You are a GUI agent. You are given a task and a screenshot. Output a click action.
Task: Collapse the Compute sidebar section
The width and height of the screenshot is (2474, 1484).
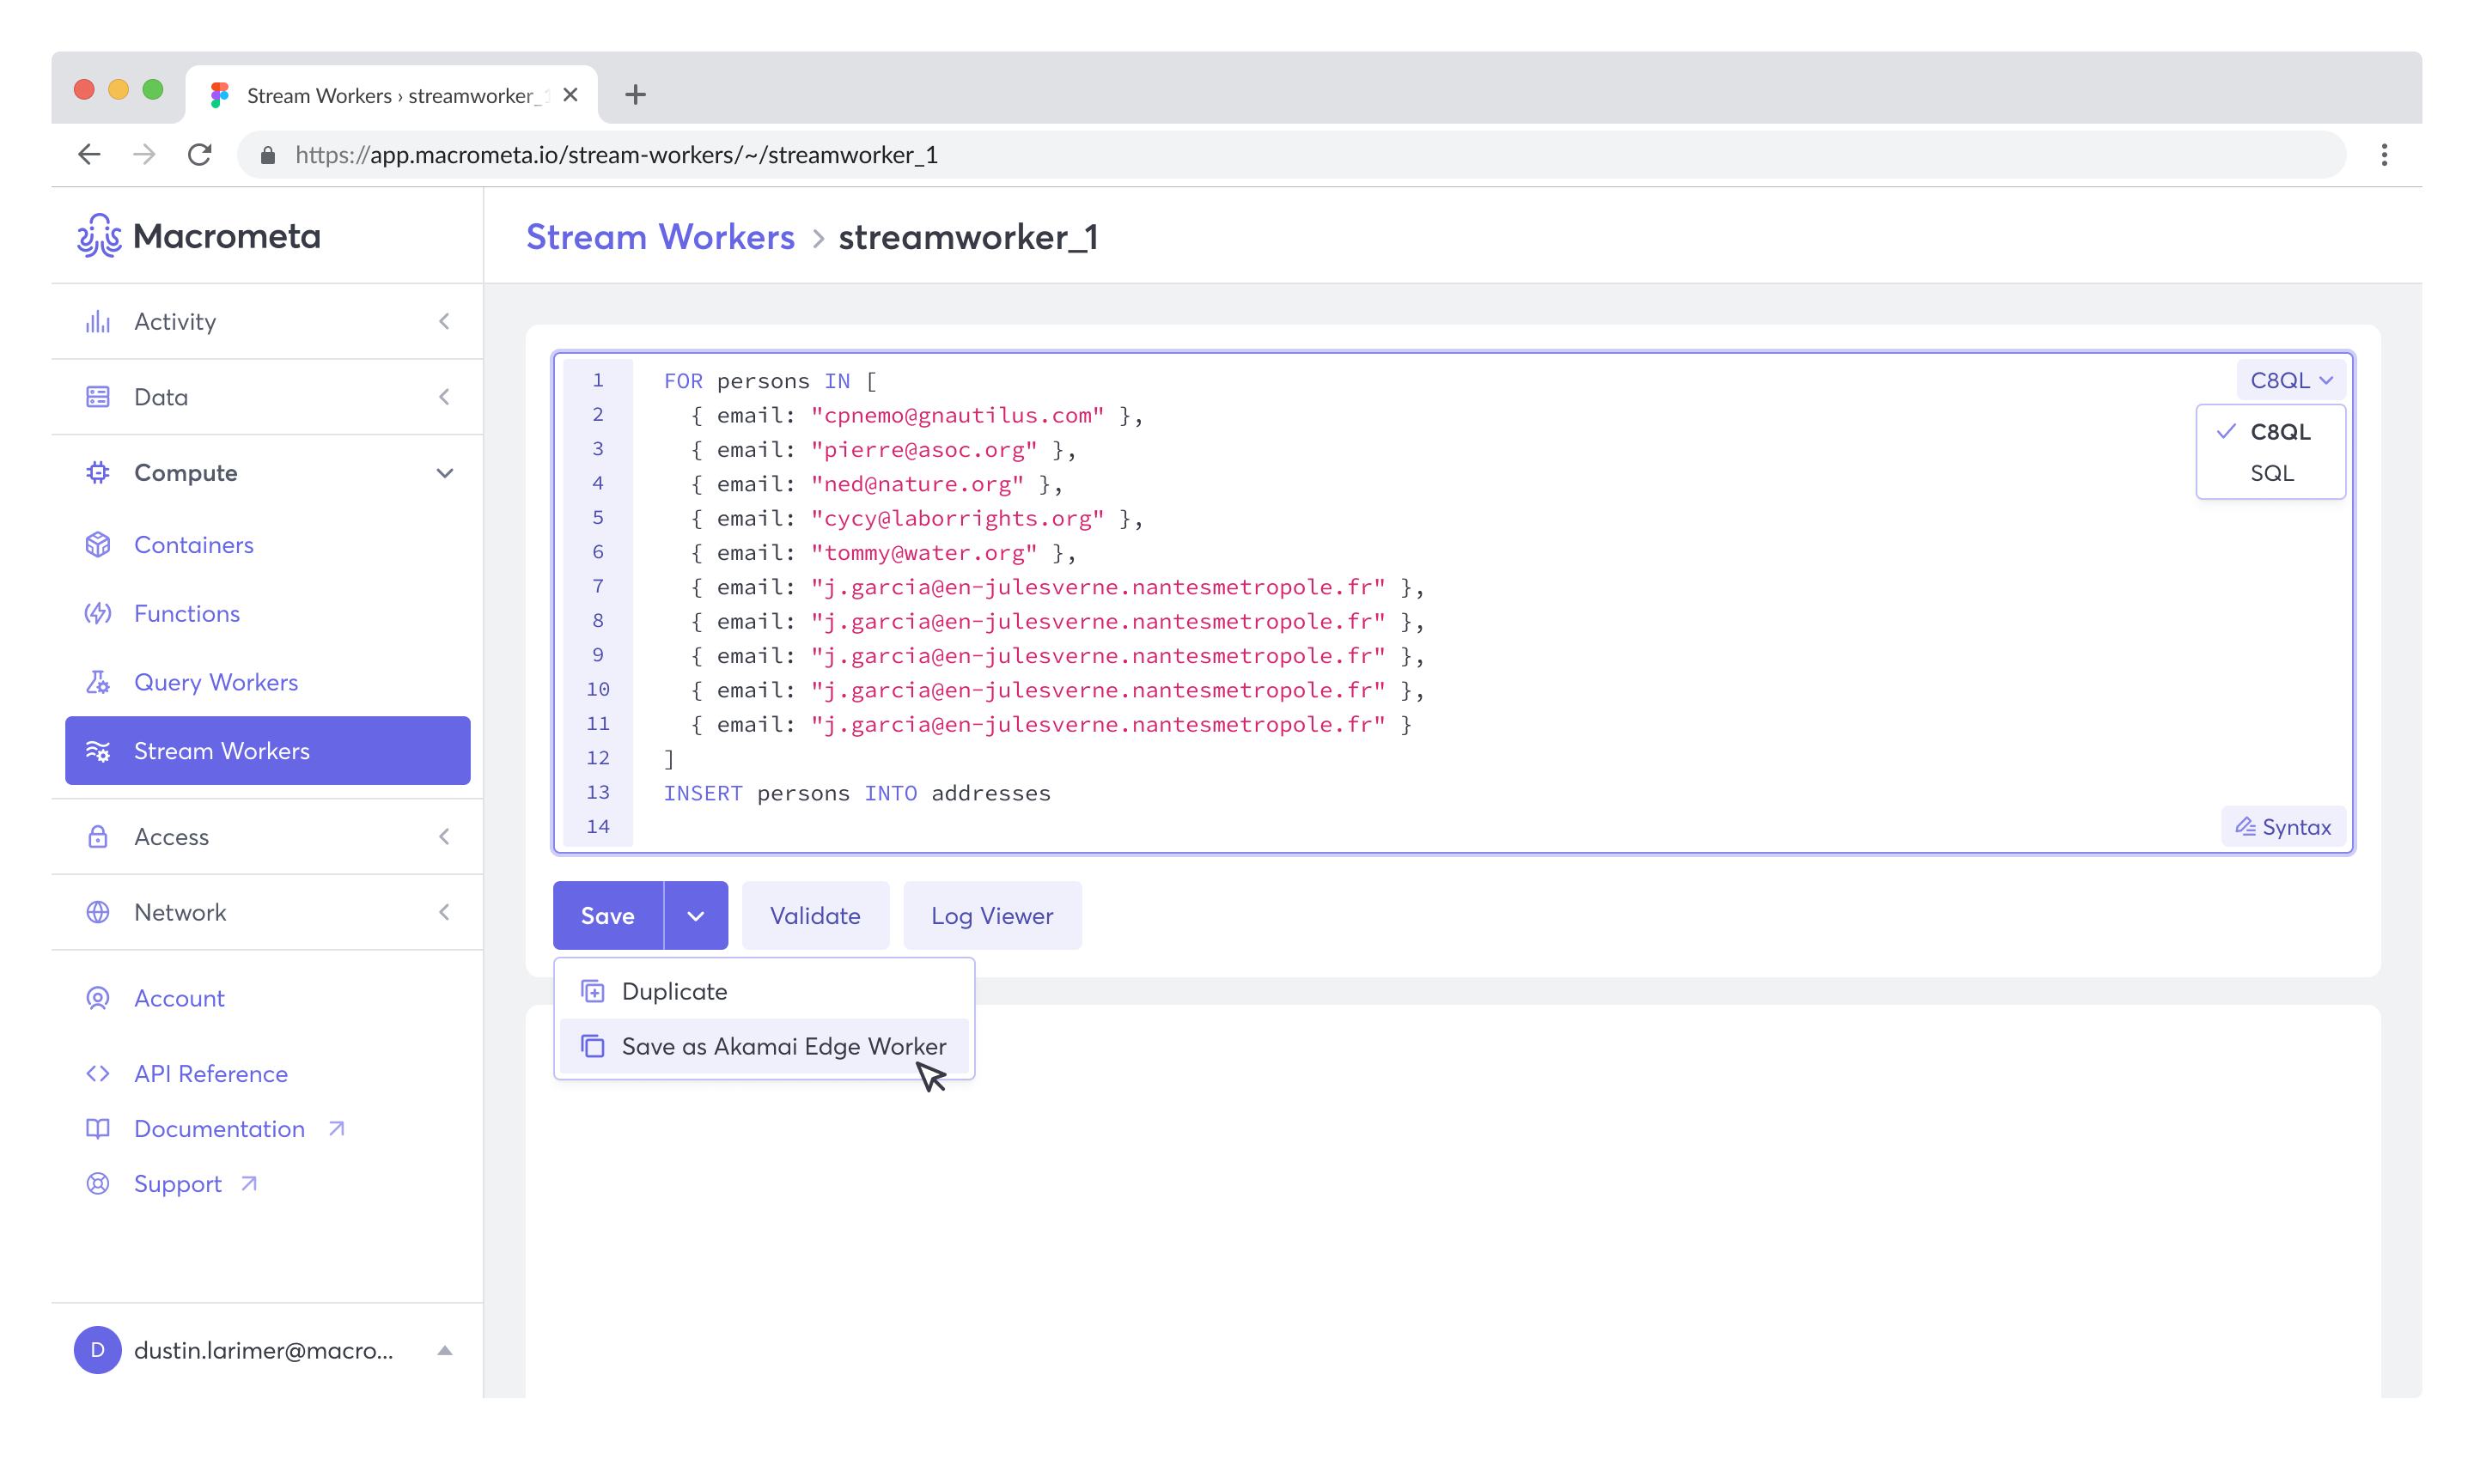444,473
